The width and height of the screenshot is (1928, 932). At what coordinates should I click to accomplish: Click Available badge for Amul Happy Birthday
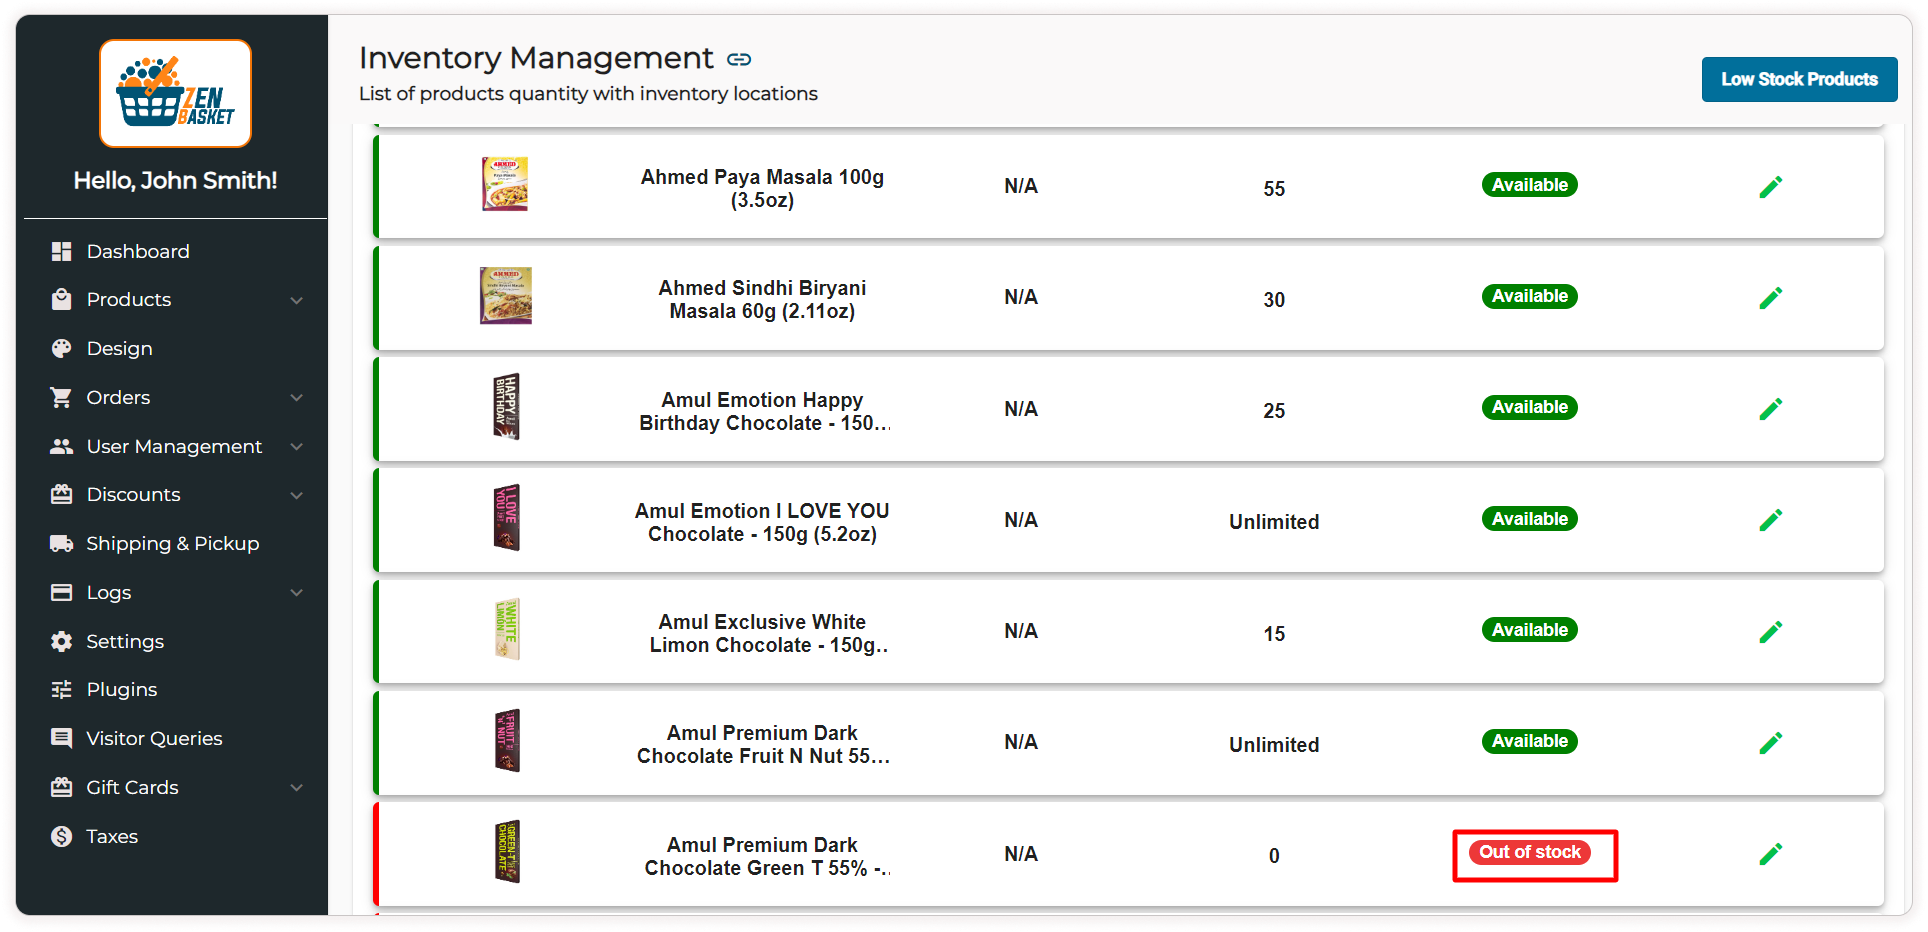coord(1529,407)
